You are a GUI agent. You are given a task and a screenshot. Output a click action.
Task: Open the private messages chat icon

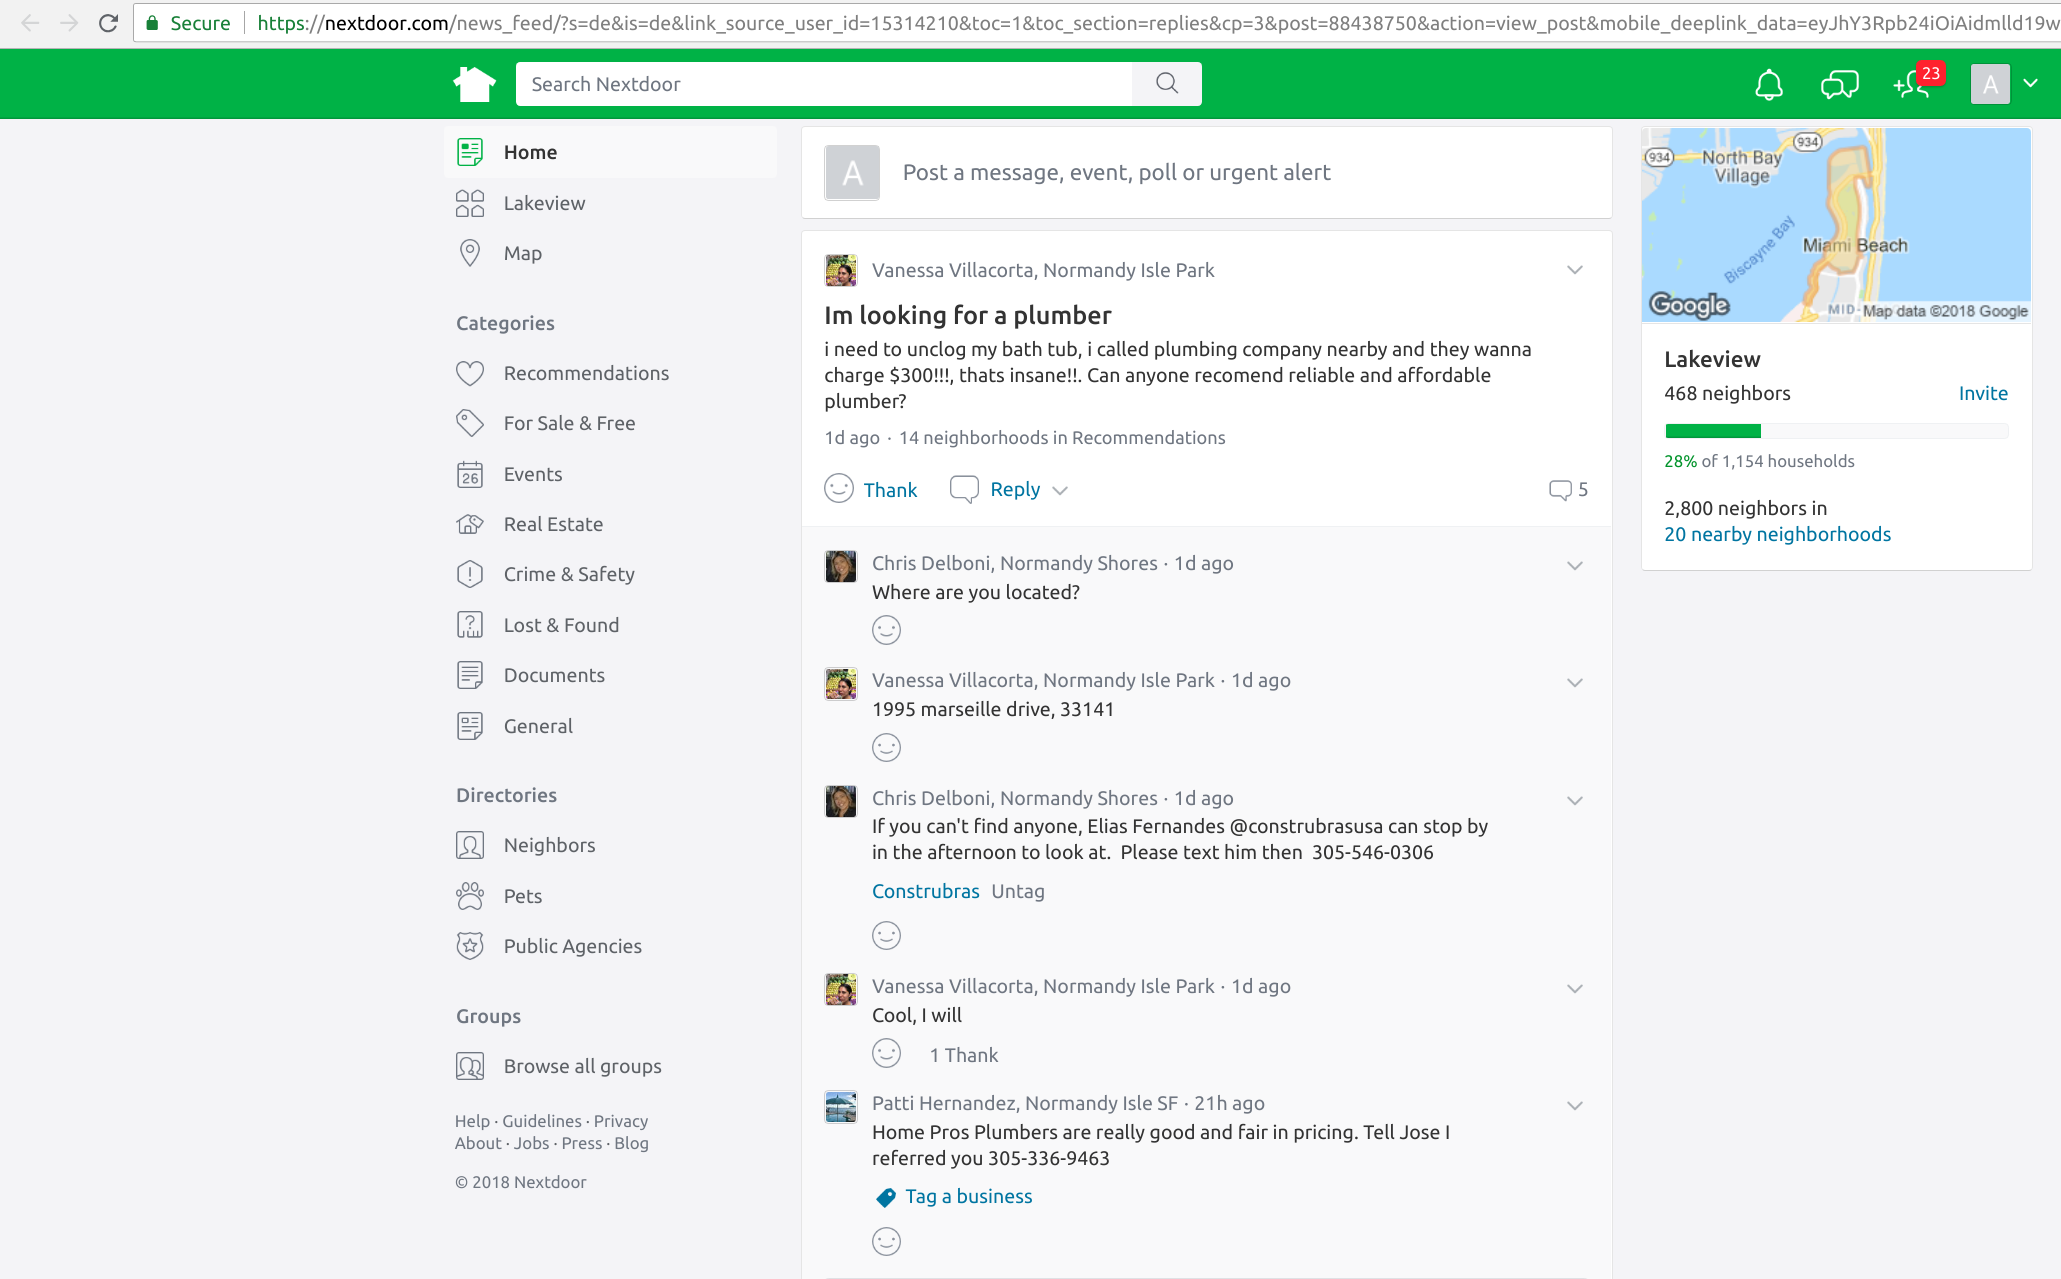click(1839, 85)
